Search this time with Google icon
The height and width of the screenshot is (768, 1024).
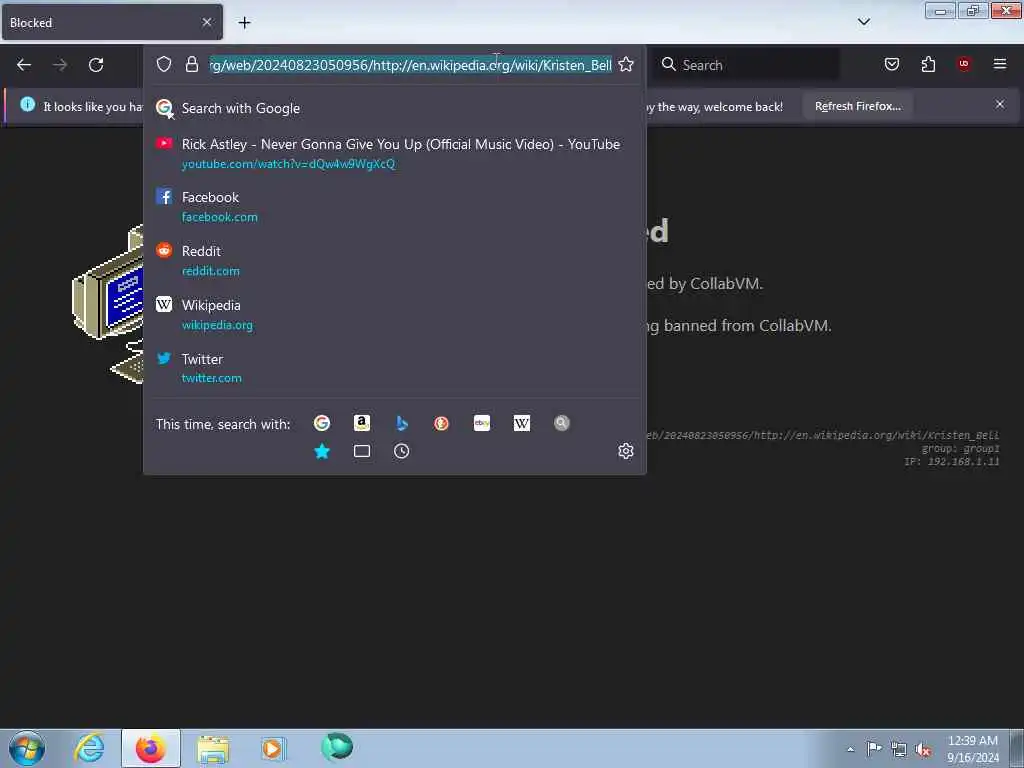pyautogui.click(x=322, y=423)
